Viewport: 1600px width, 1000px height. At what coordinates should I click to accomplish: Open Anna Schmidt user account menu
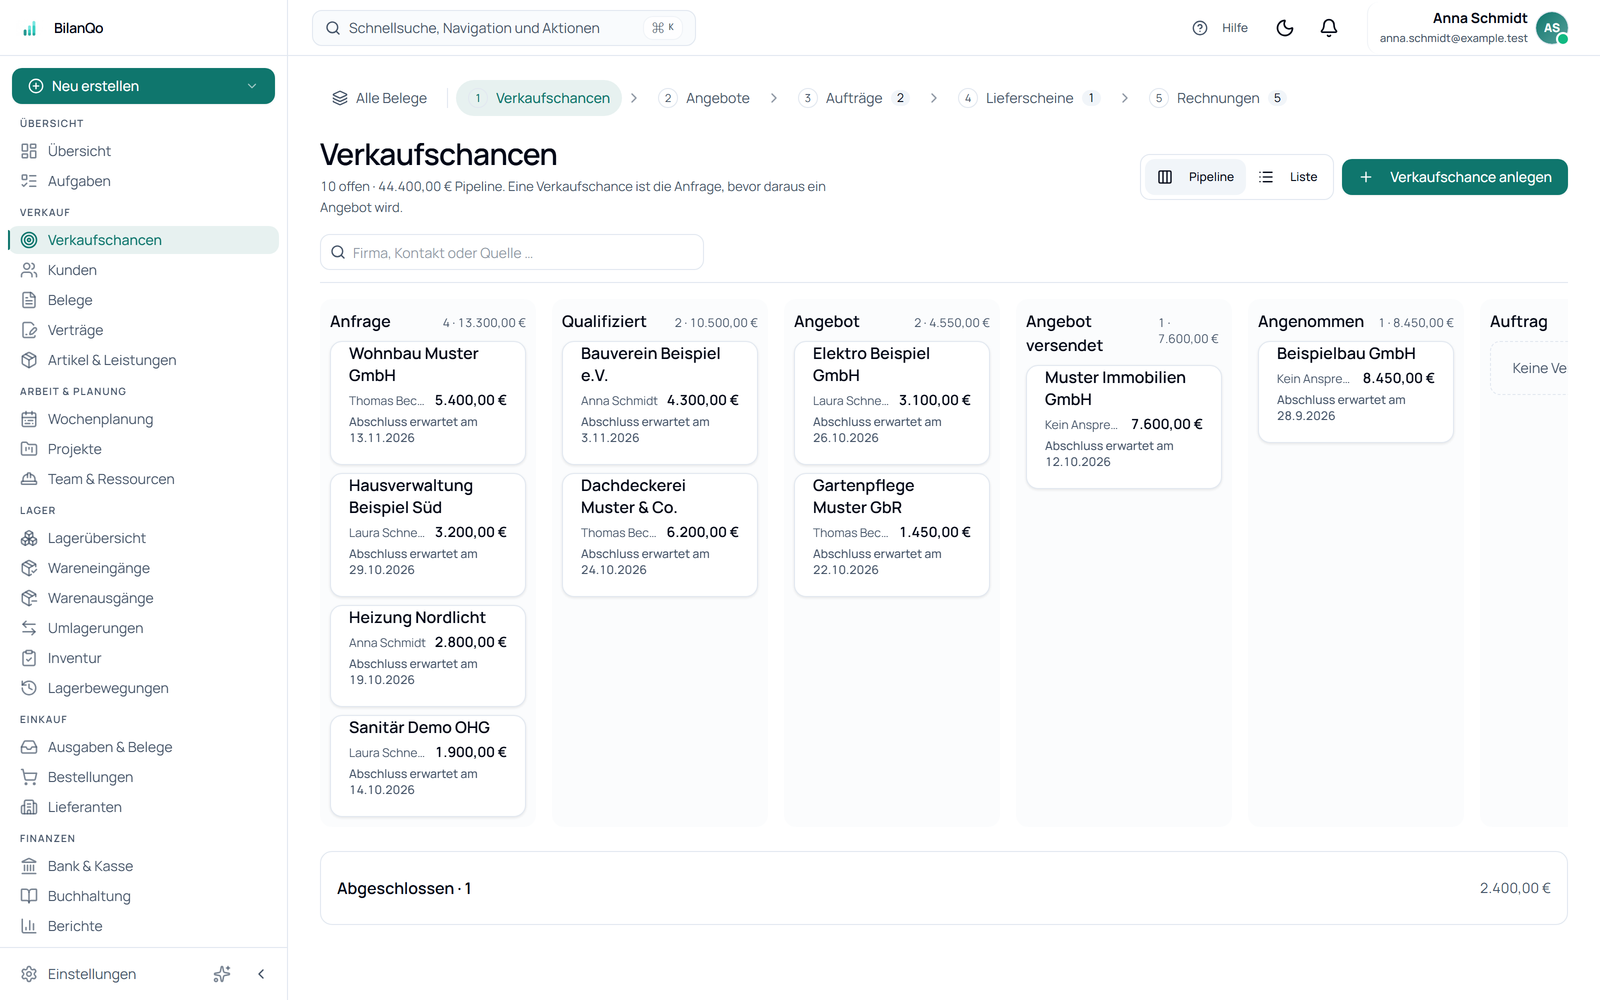tap(1473, 28)
